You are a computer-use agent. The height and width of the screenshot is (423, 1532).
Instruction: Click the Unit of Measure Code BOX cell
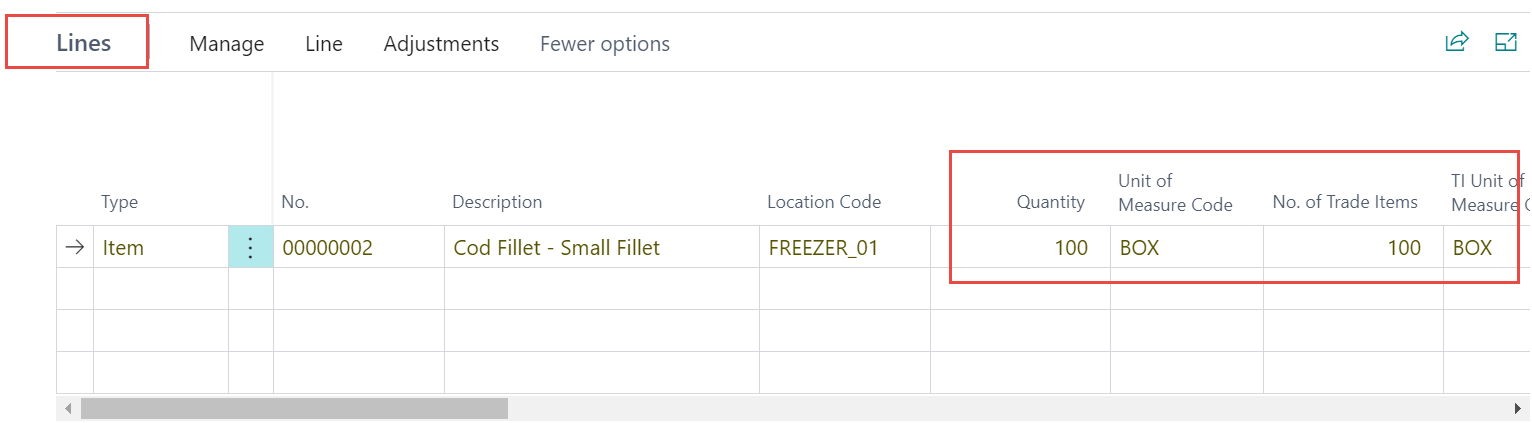[x=1185, y=248]
